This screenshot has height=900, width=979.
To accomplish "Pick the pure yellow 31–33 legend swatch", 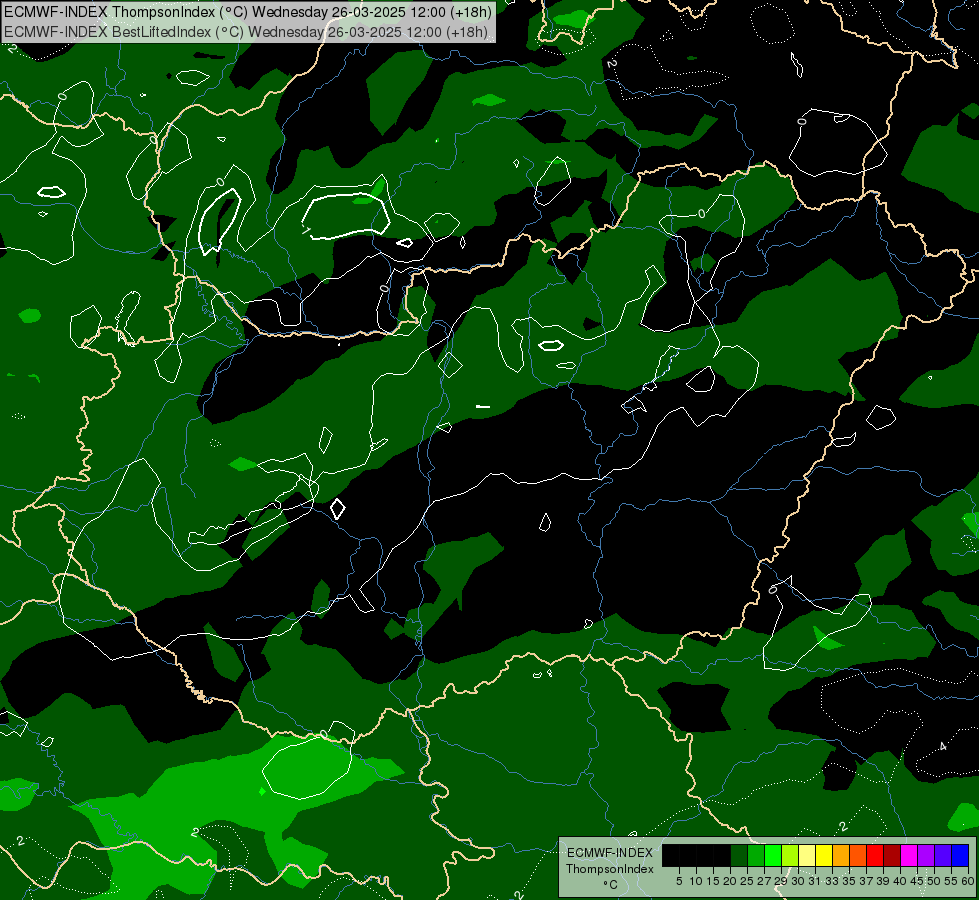I will tap(824, 855).
